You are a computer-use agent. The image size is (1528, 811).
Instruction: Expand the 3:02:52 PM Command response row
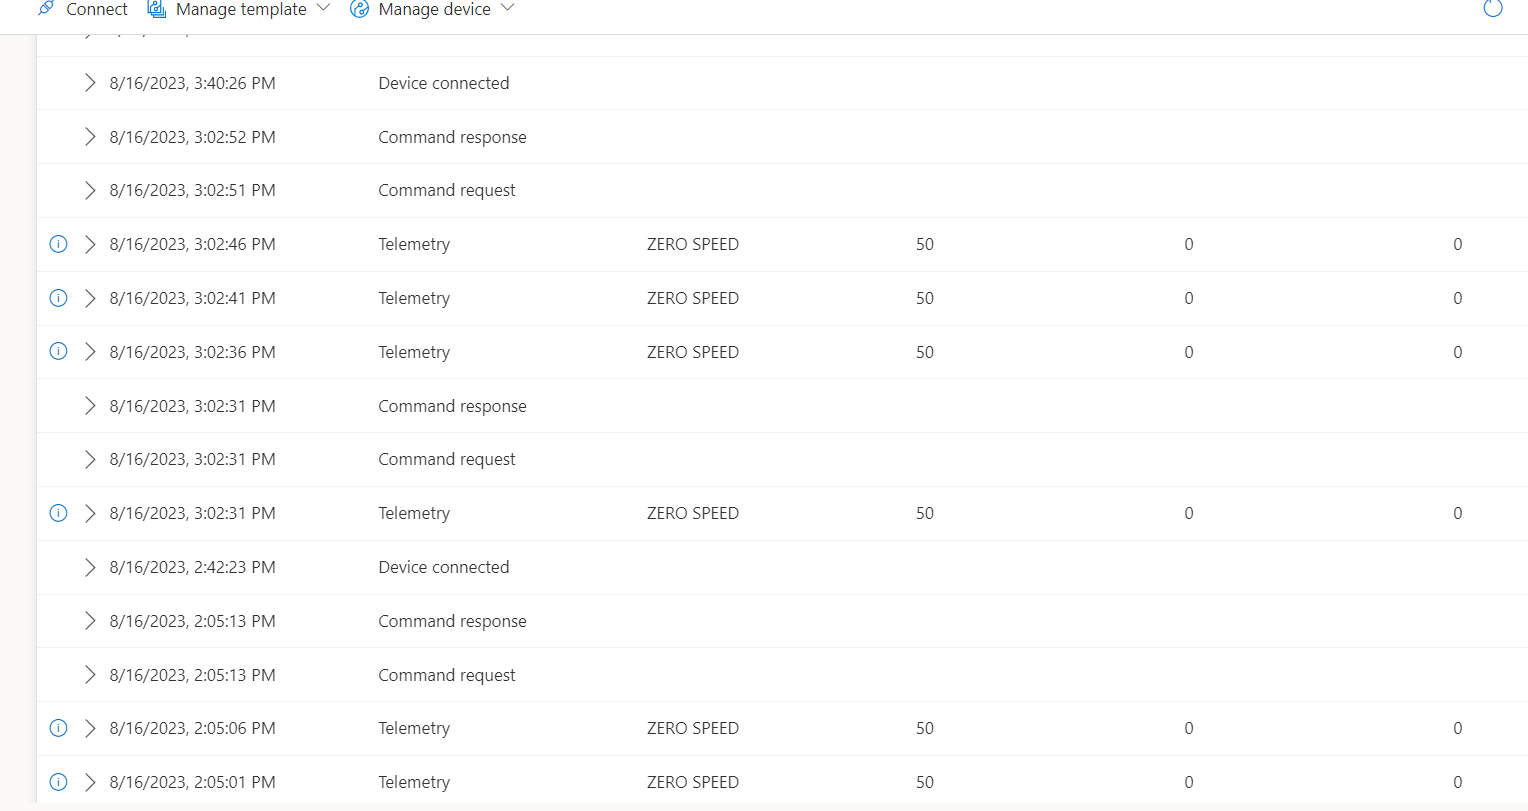click(x=90, y=137)
